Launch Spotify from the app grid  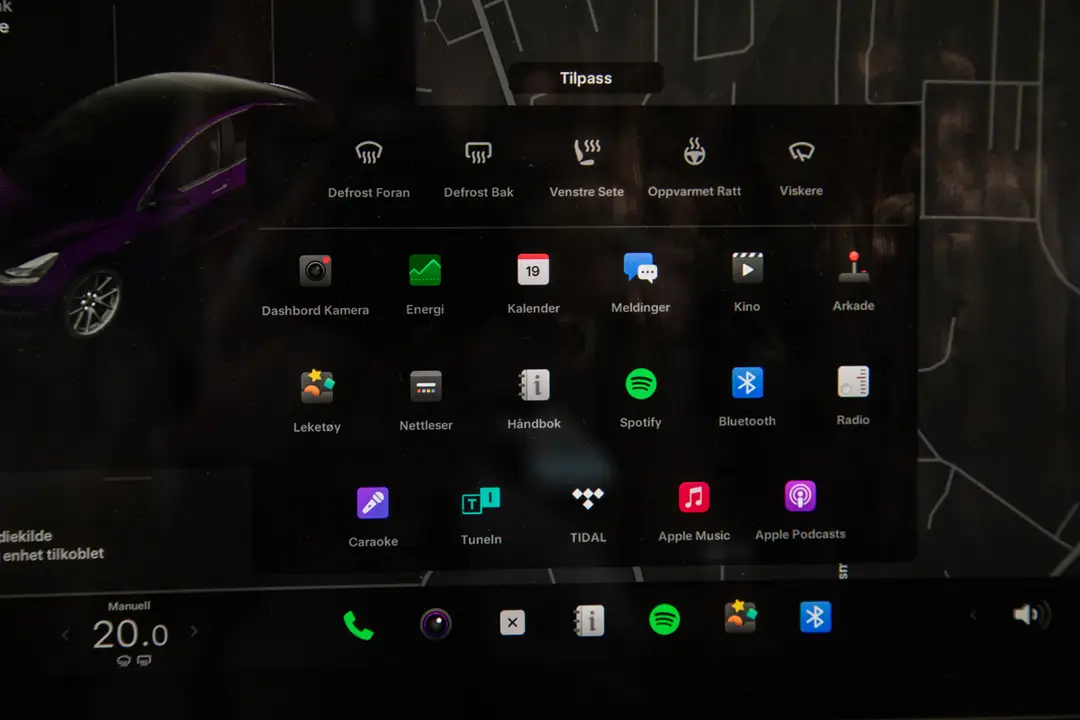click(x=641, y=398)
